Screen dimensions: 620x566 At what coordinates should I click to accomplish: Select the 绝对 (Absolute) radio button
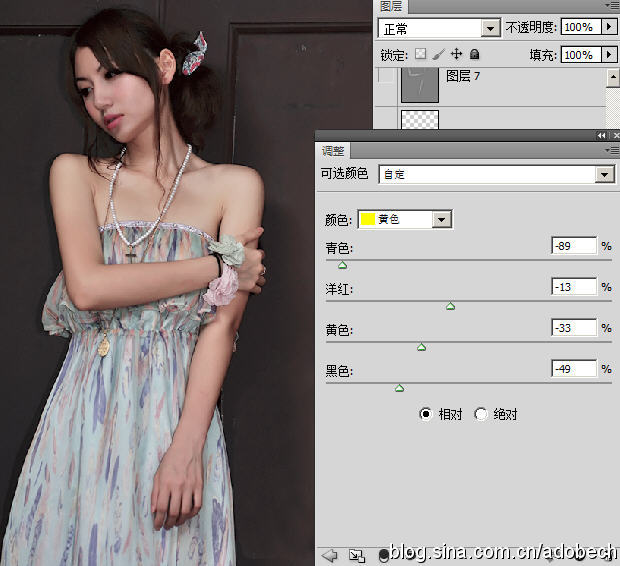(481, 414)
